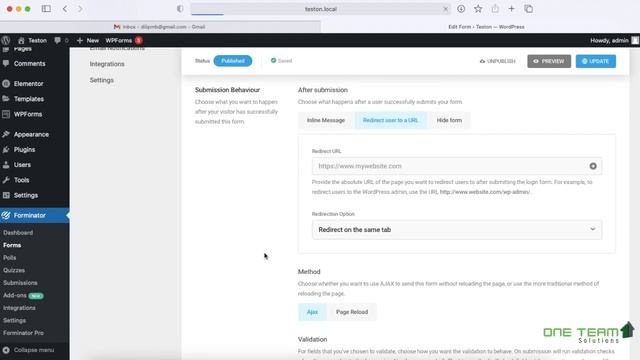
Task: Click the Update button
Action: pos(596,61)
